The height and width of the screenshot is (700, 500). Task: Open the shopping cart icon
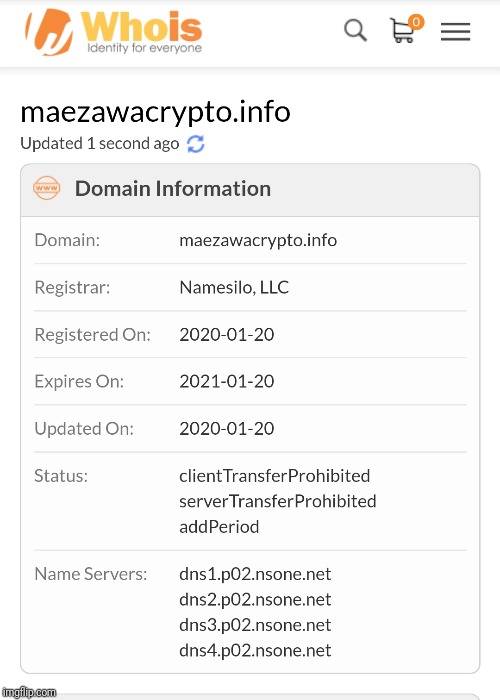[402, 31]
